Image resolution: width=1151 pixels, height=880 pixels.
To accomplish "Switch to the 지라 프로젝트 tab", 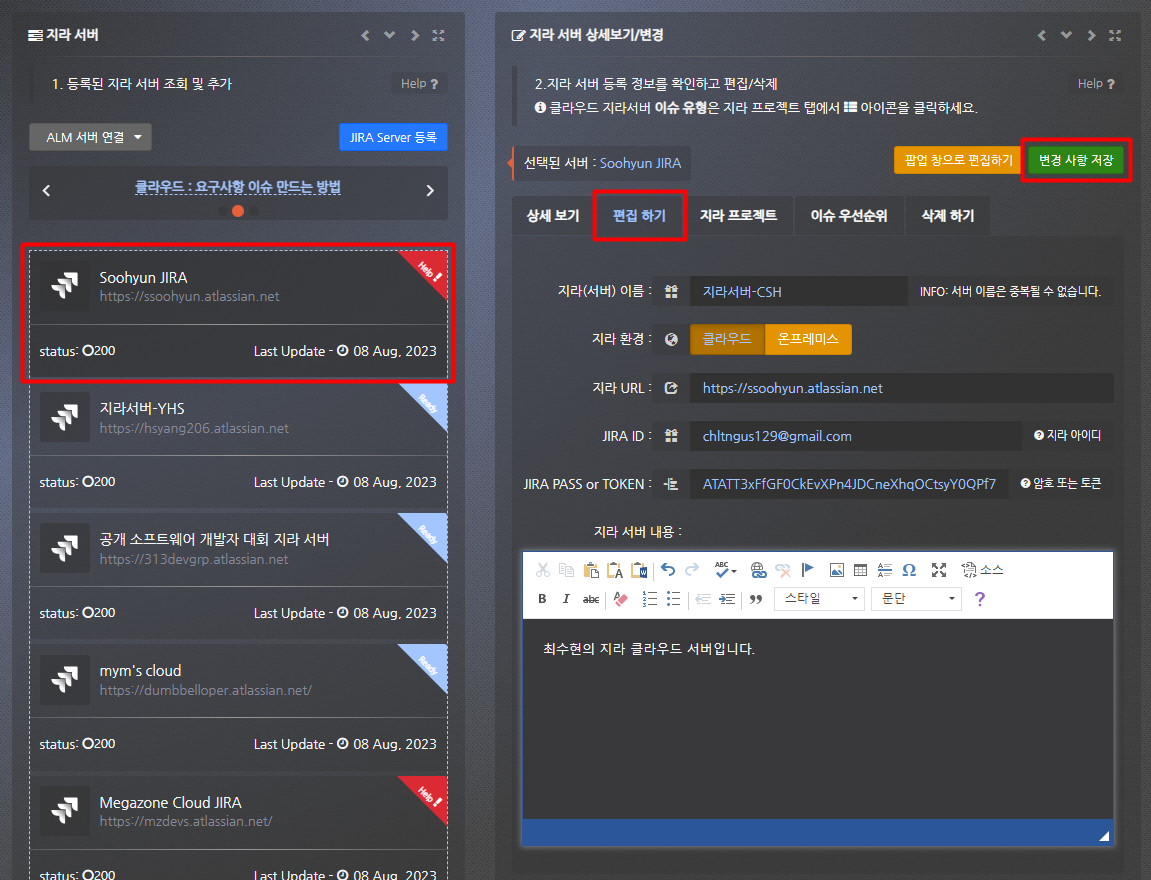I will pos(738,215).
